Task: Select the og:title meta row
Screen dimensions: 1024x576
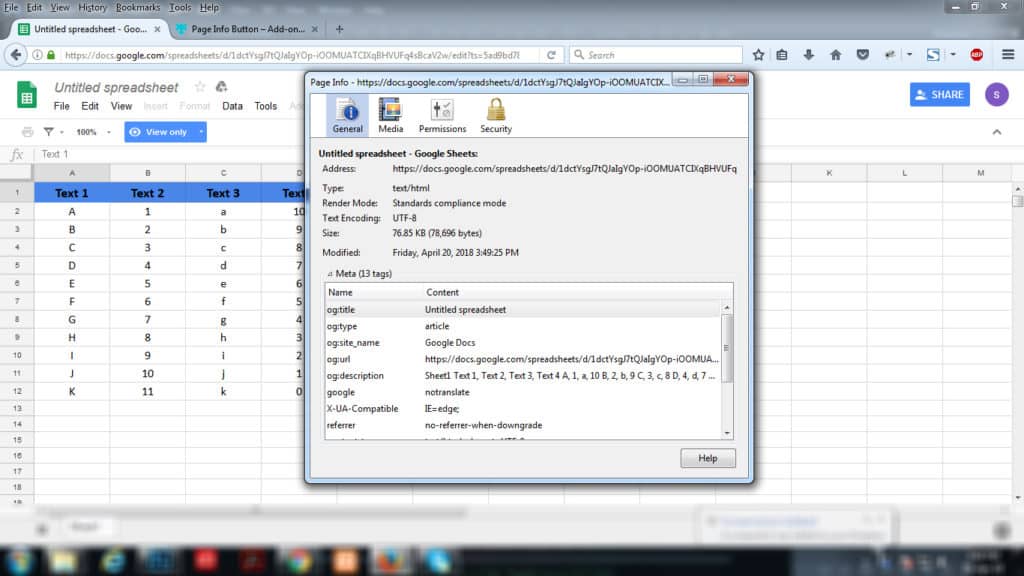Action: [522, 310]
